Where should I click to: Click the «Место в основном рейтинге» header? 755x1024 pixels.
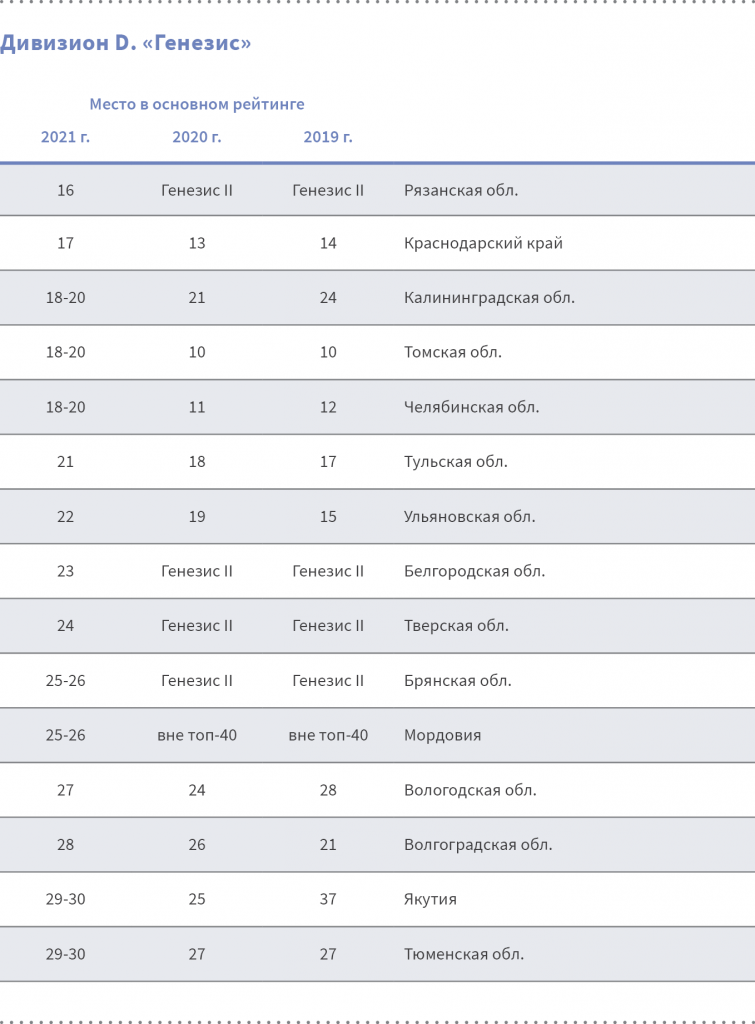coord(197,104)
